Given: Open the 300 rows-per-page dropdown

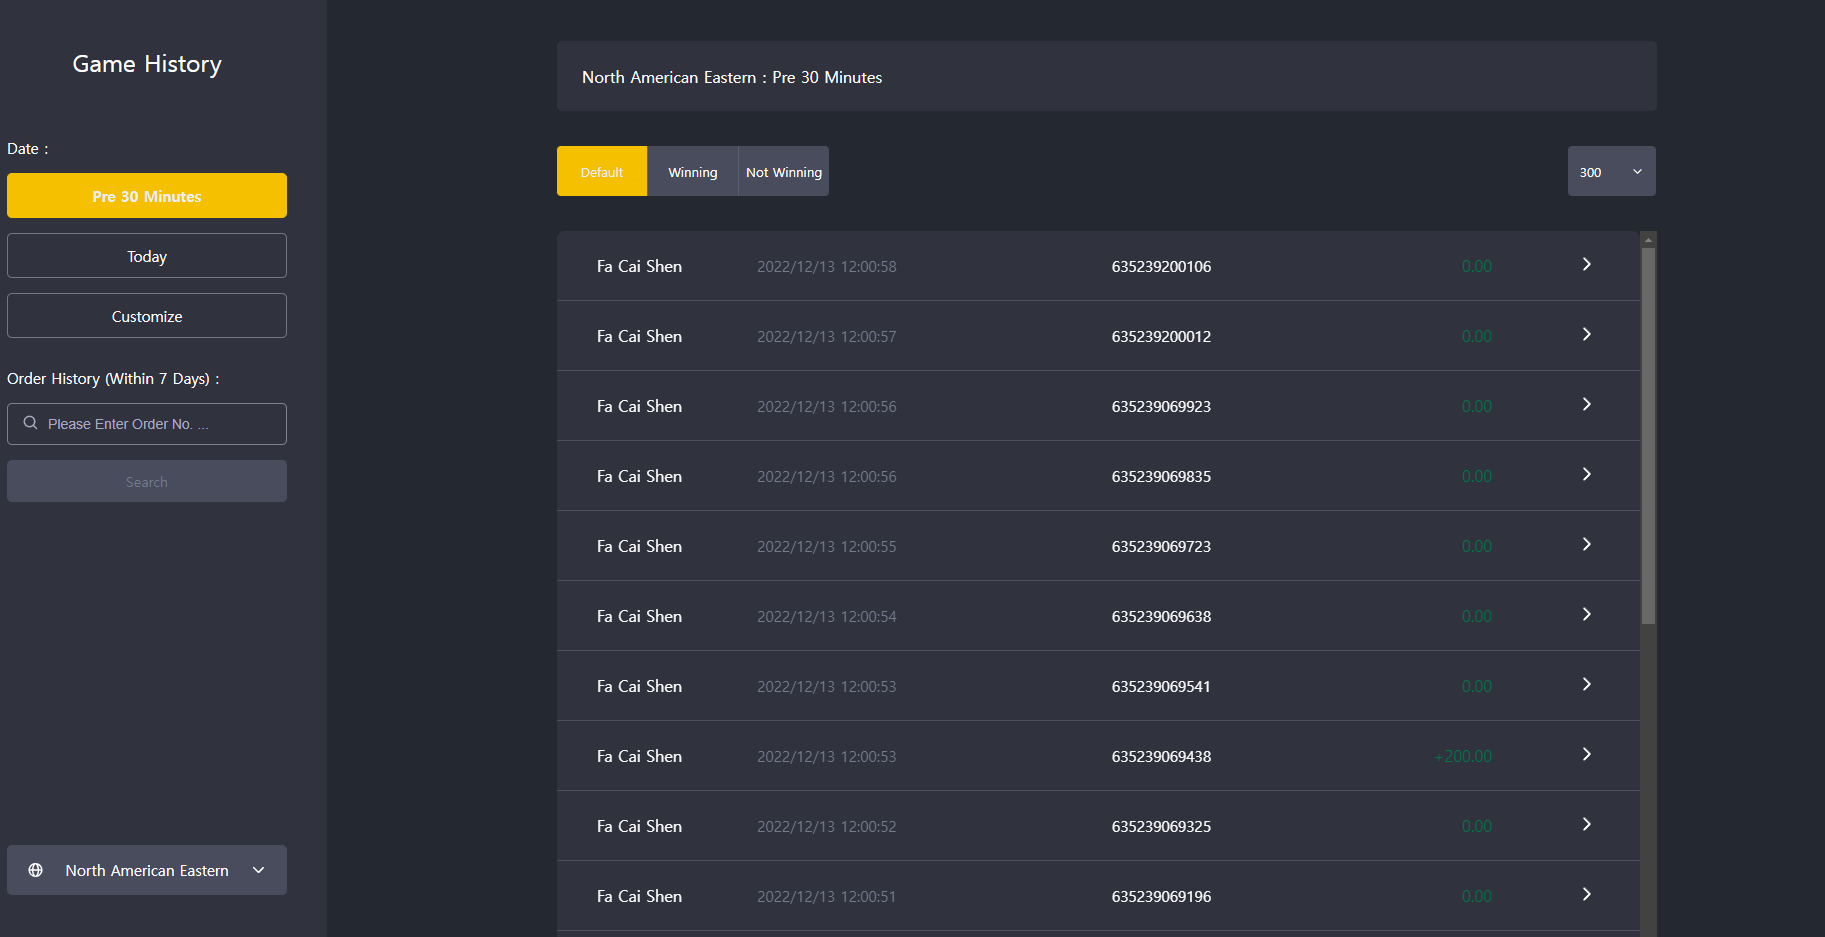Looking at the screenshot, I should pyautogui.click(x=1611, y=171).
